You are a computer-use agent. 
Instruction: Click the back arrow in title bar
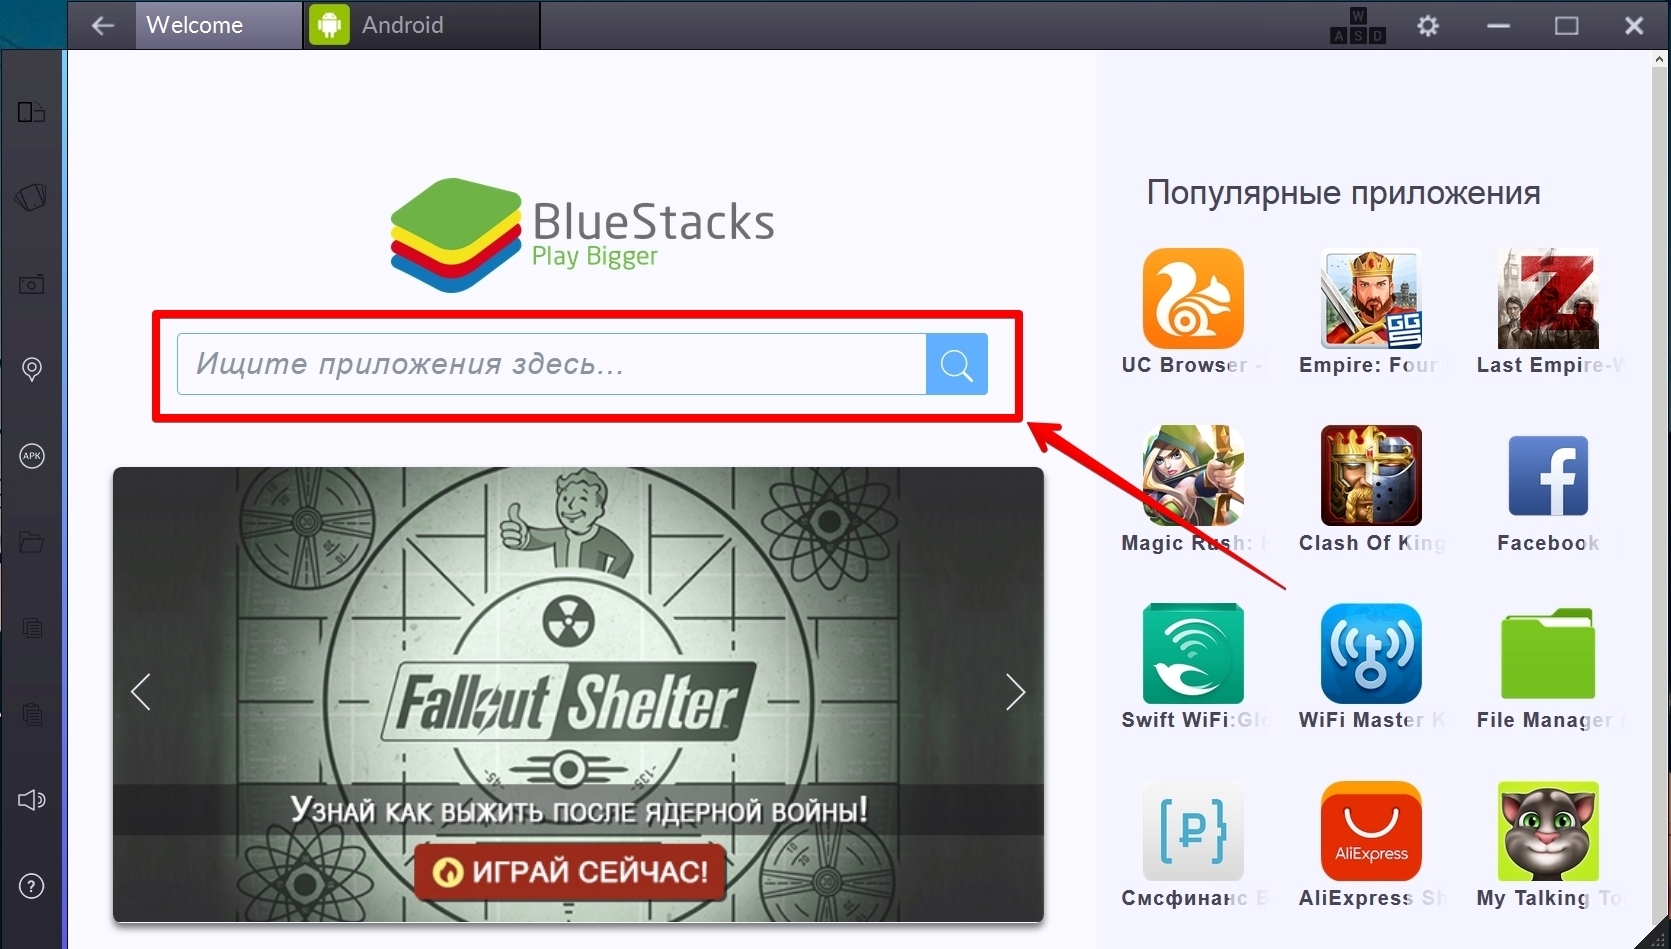click(102, 25)
